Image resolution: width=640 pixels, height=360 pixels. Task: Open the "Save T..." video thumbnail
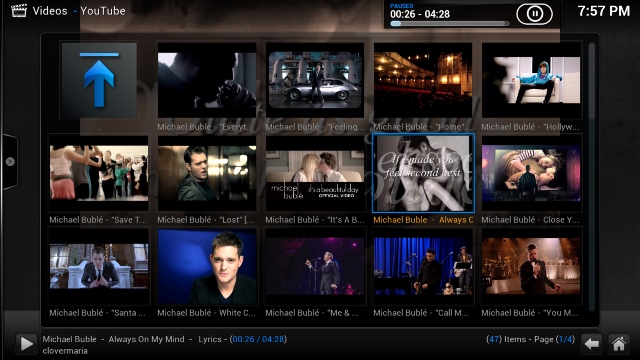coord(99,173)
